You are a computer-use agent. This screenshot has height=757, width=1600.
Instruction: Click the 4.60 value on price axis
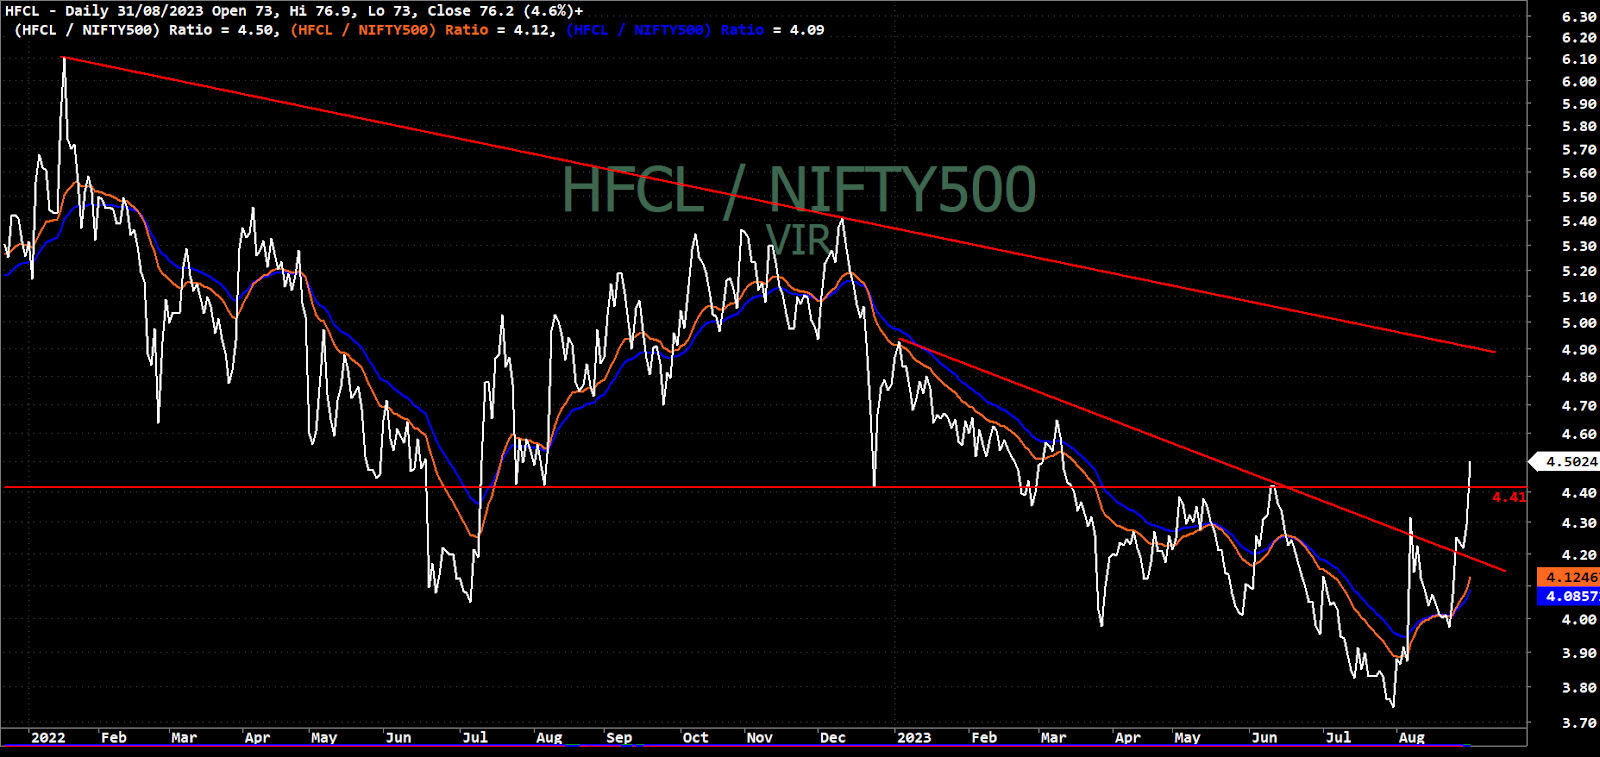click(x=1579, y=435)
